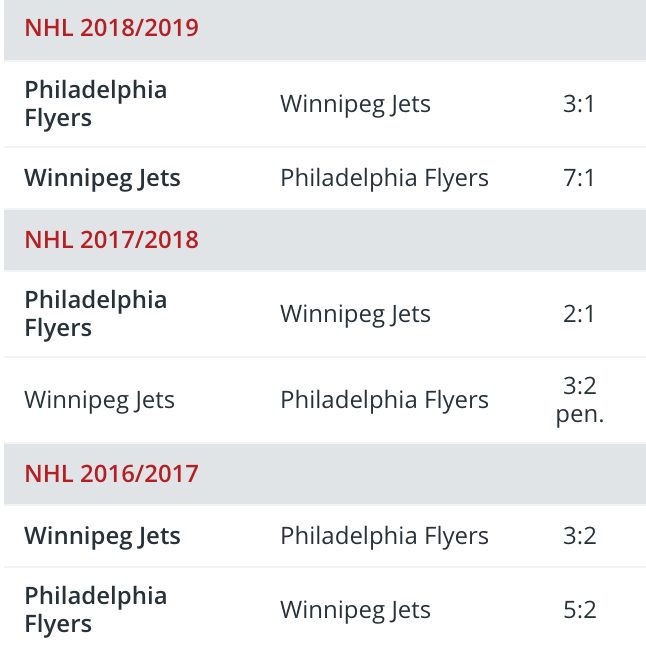Viewport: 646px width, 652px height.
Task: Open Winnipeg Jets in the 5:2 match row
Action: tap(355, 610)
